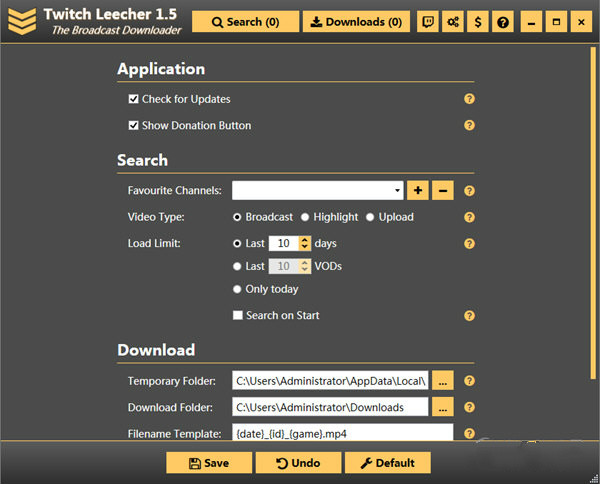Add a favourite channel with plus button
This screenshot has width=600, height=484.
(x=418, y=191)
